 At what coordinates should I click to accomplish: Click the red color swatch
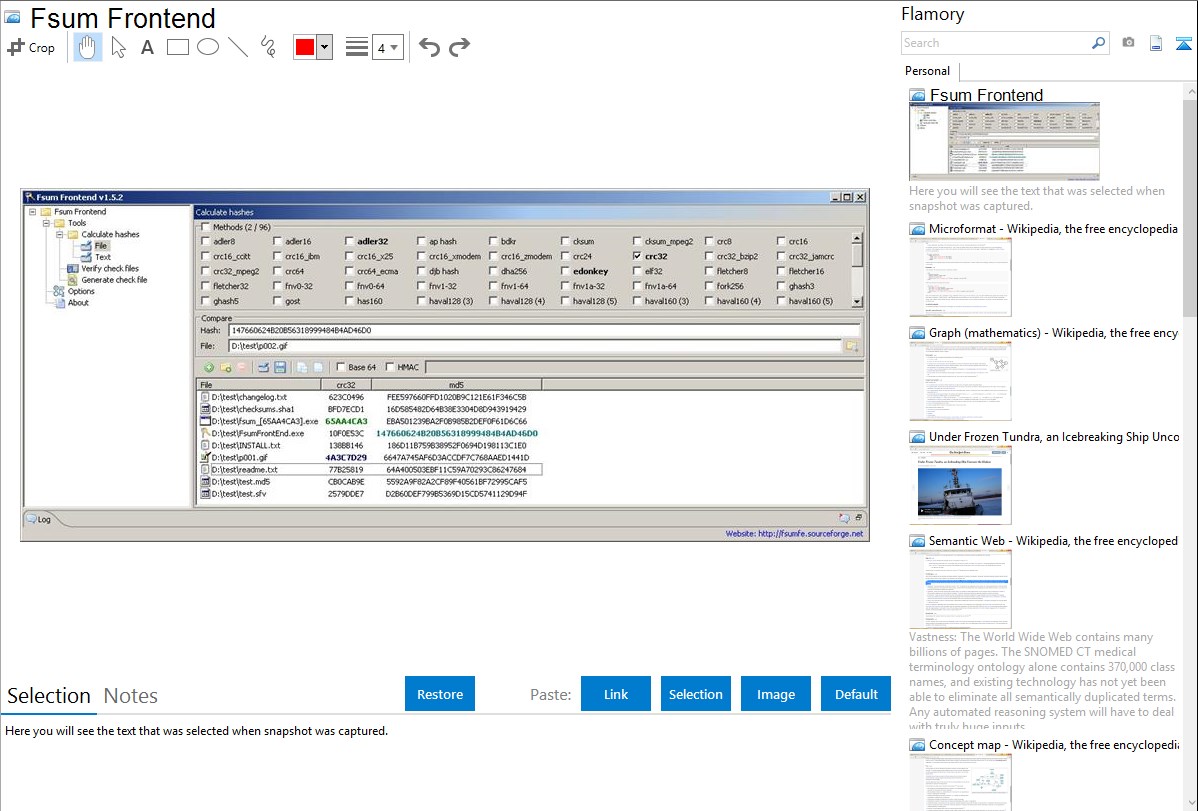[x=305, y=47]
